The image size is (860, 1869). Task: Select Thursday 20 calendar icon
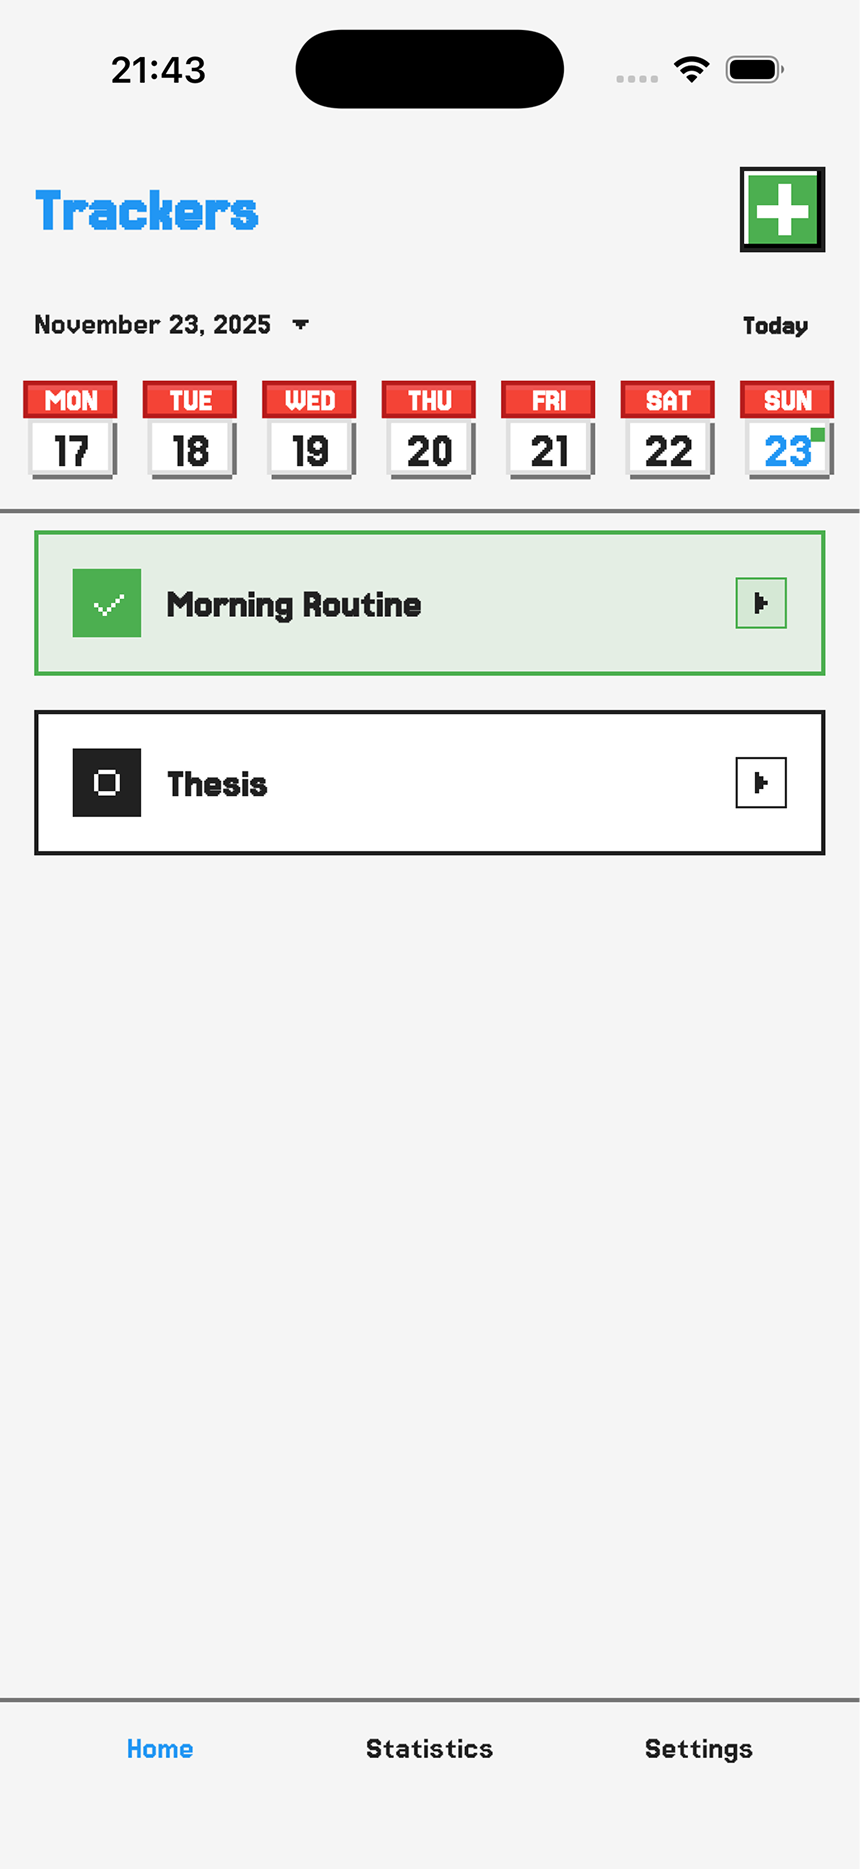[x=429, y=430]
